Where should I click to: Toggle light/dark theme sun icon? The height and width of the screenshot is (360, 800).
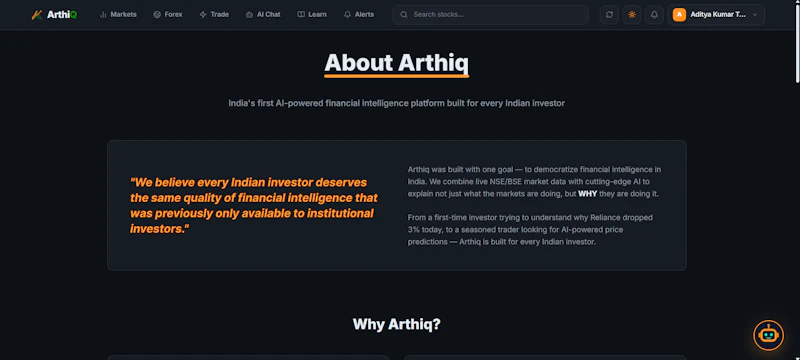coord(632,15)
